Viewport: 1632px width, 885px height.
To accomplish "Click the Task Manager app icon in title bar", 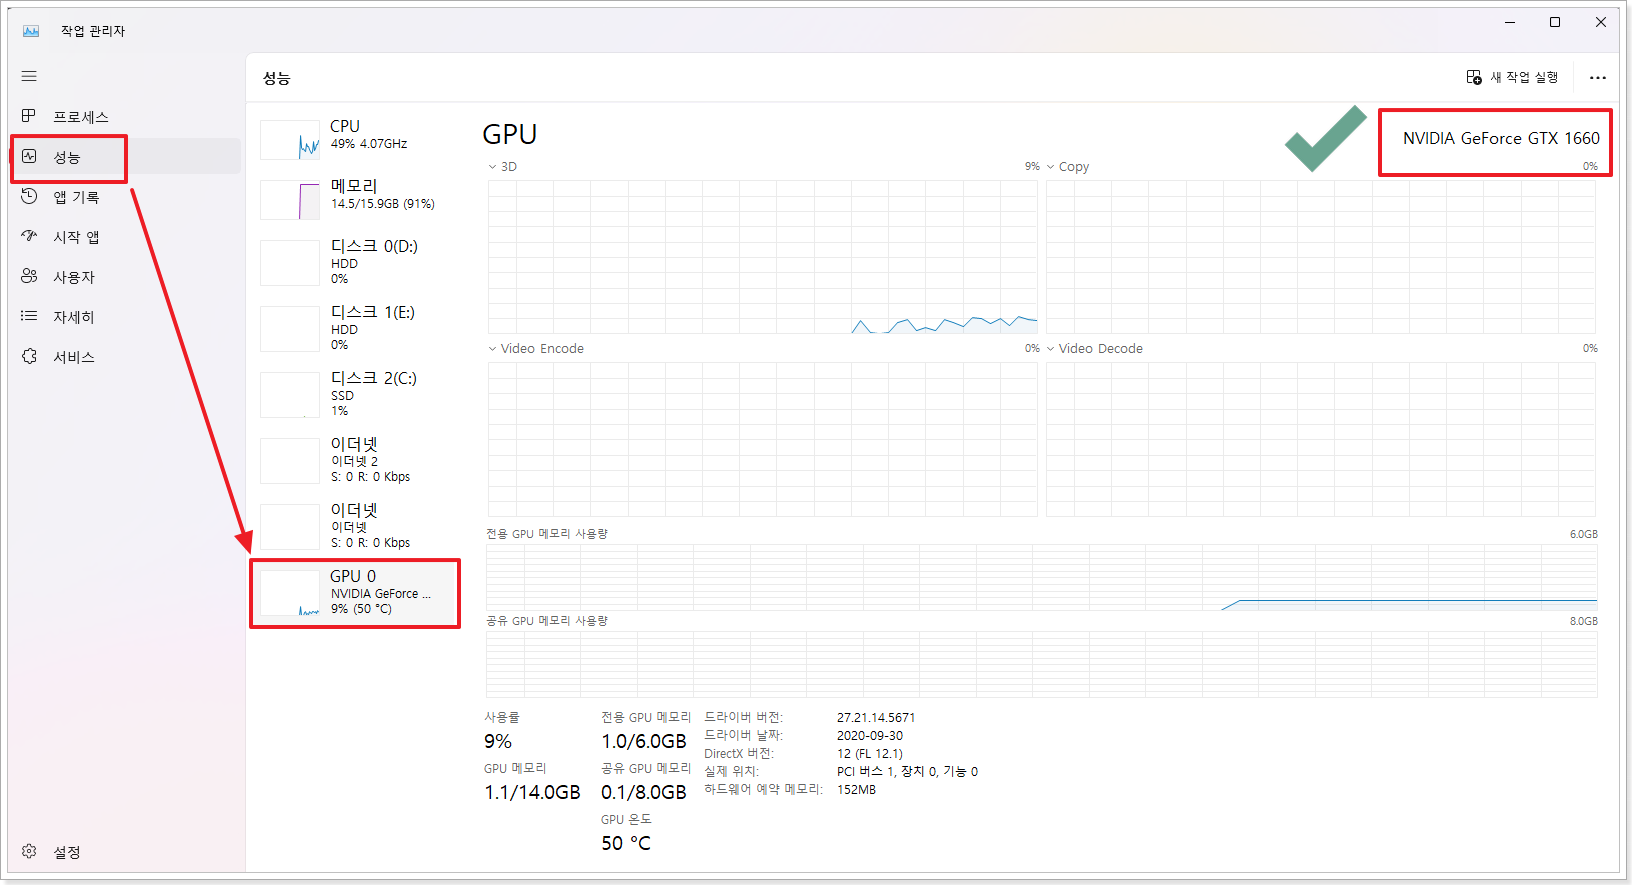I will (31, 31).
